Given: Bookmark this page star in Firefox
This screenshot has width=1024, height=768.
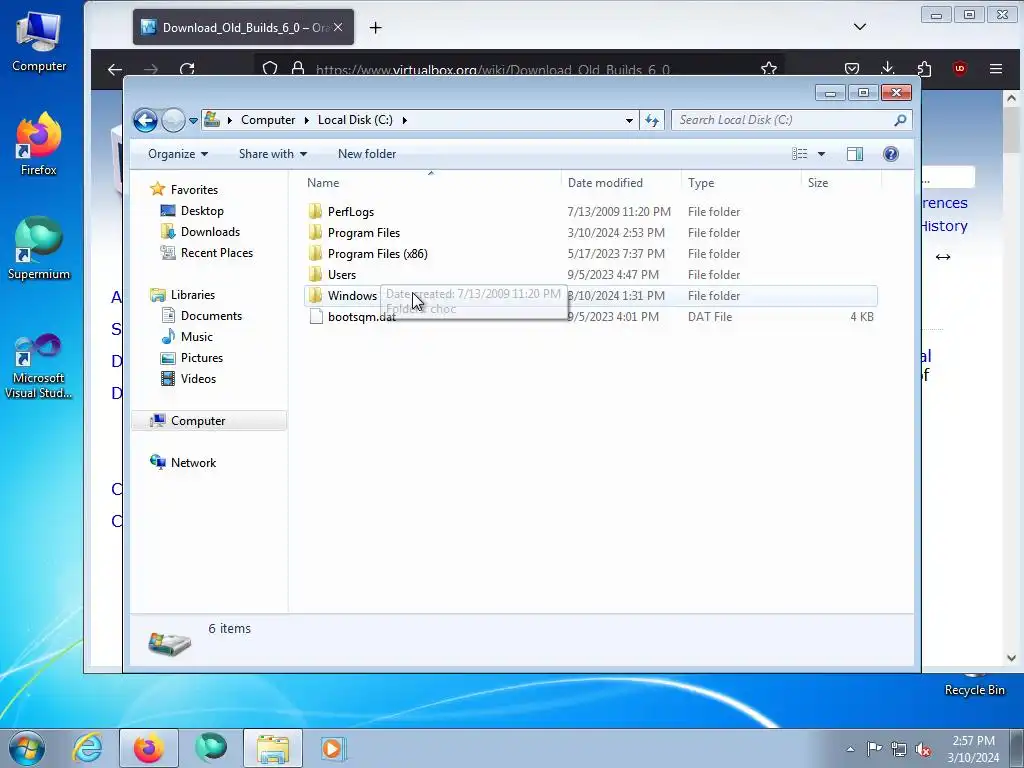Looking at the screenshot, I should pos(769,69).
